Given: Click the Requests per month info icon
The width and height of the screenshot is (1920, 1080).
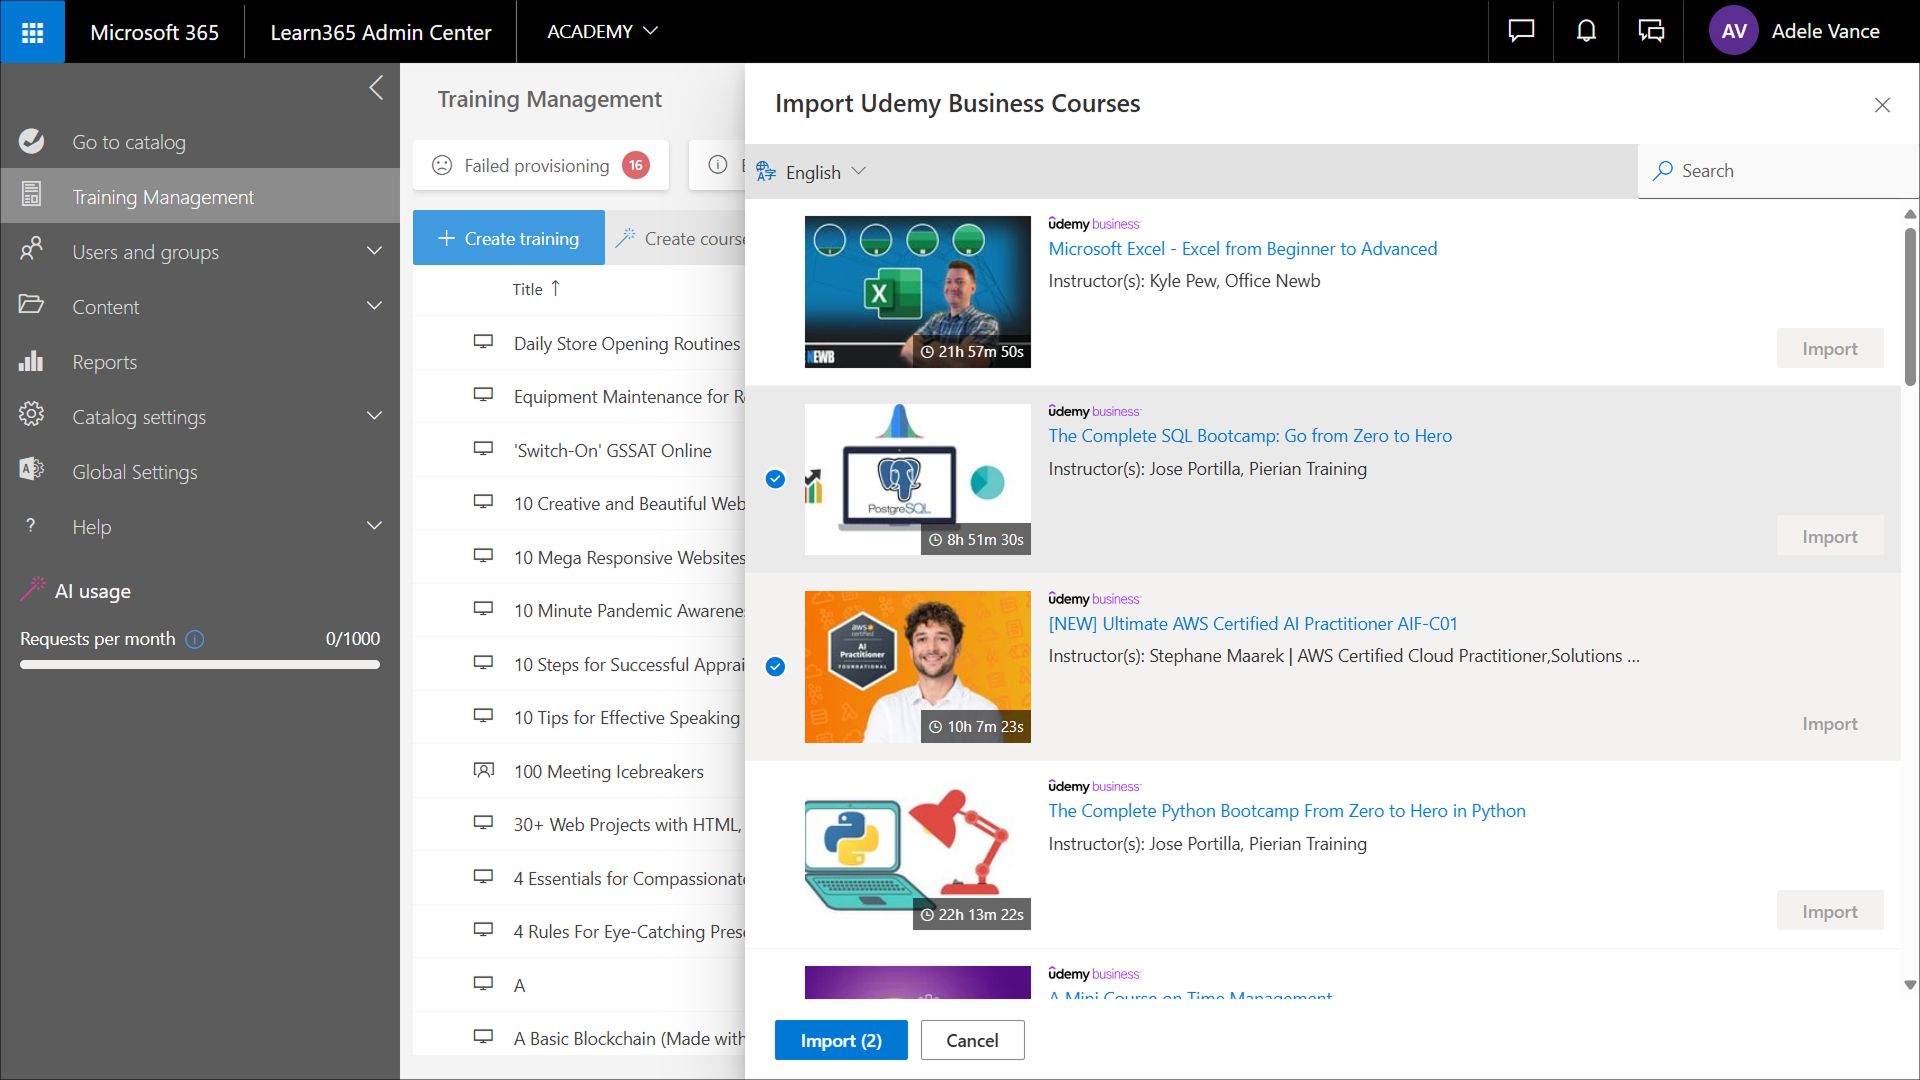Looking at the screenshot, I should coord(195,639).
